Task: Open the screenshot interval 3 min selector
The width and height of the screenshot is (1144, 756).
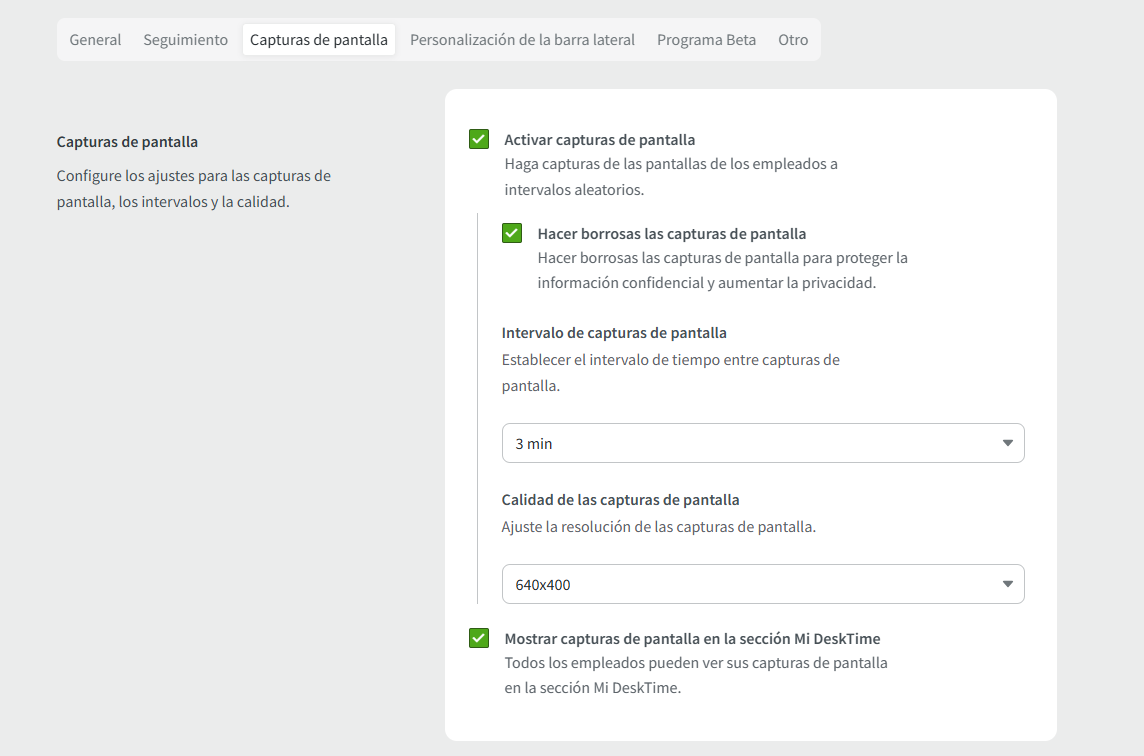Action: 750,443
